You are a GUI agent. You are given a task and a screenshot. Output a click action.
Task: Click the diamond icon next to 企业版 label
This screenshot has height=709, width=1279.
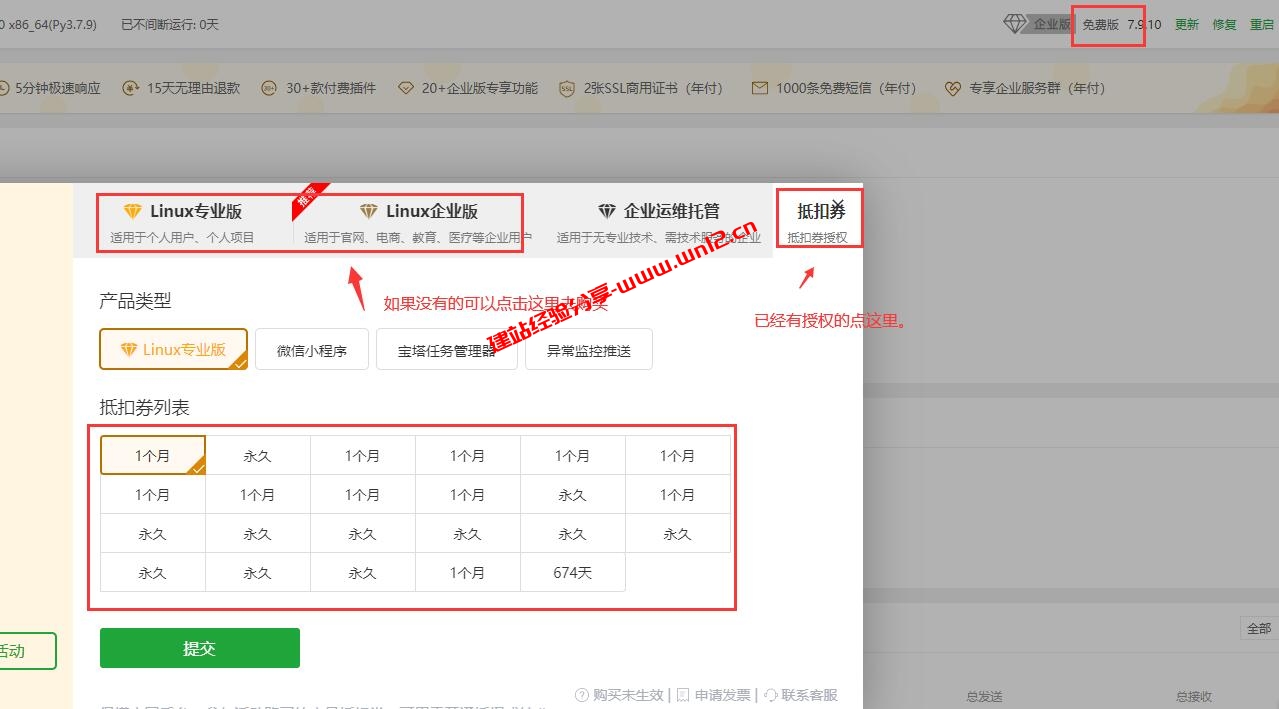[1013, 22]
